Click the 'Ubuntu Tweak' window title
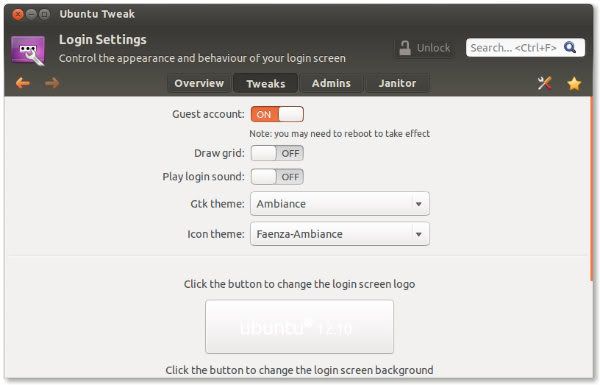The height and width of the screenshot is (385, 600). 97,14
